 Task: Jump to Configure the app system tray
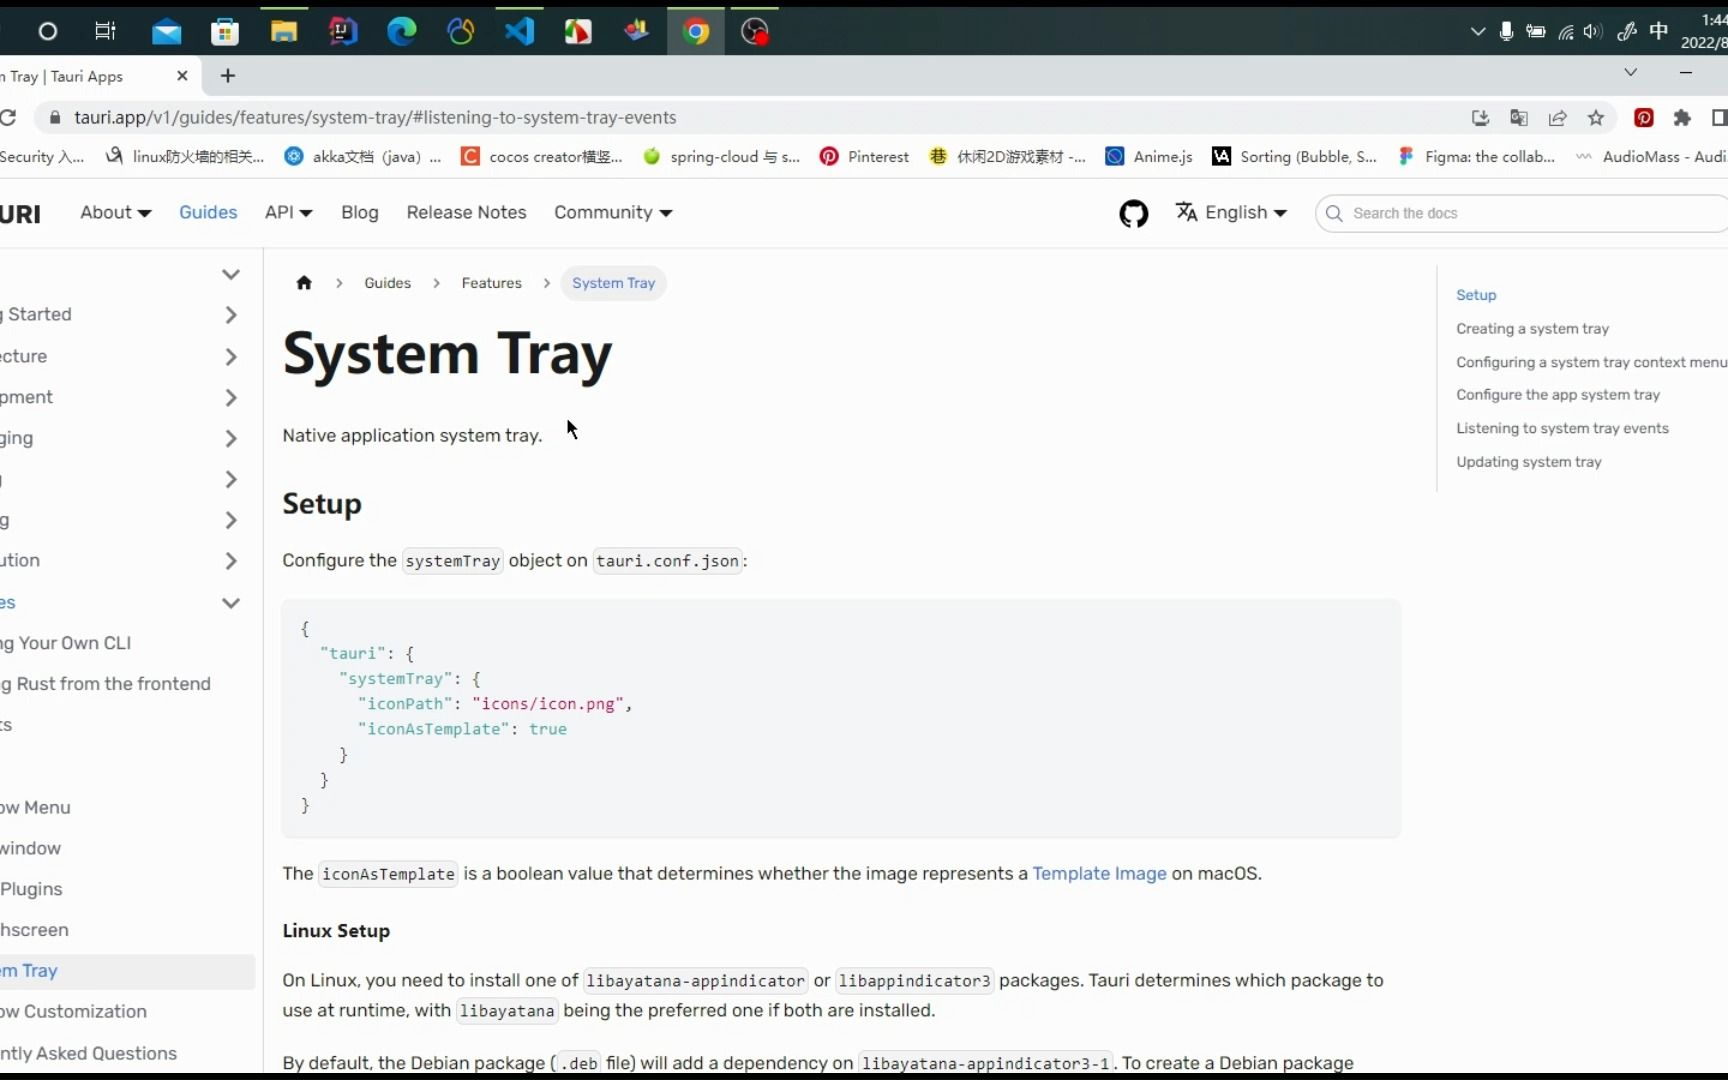[1558, 395]
